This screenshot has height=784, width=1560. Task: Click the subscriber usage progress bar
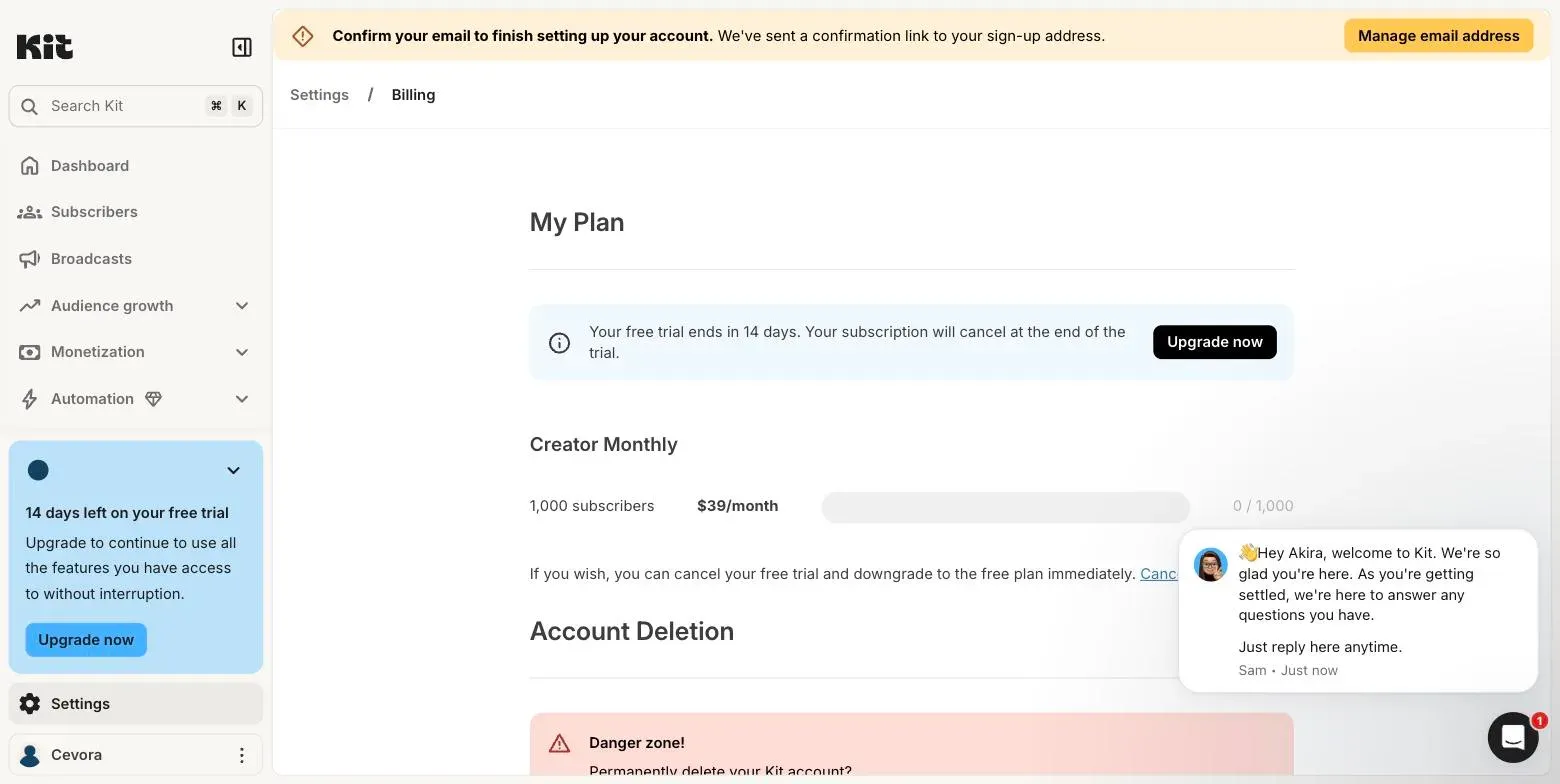pos(1005,507)
